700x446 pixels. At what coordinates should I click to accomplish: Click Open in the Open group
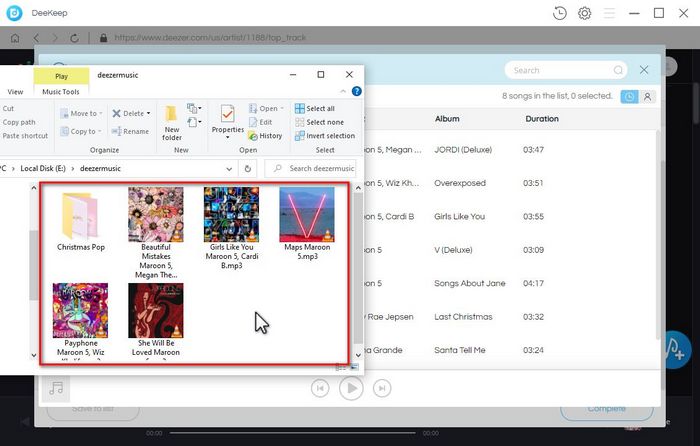pos(266,108)
